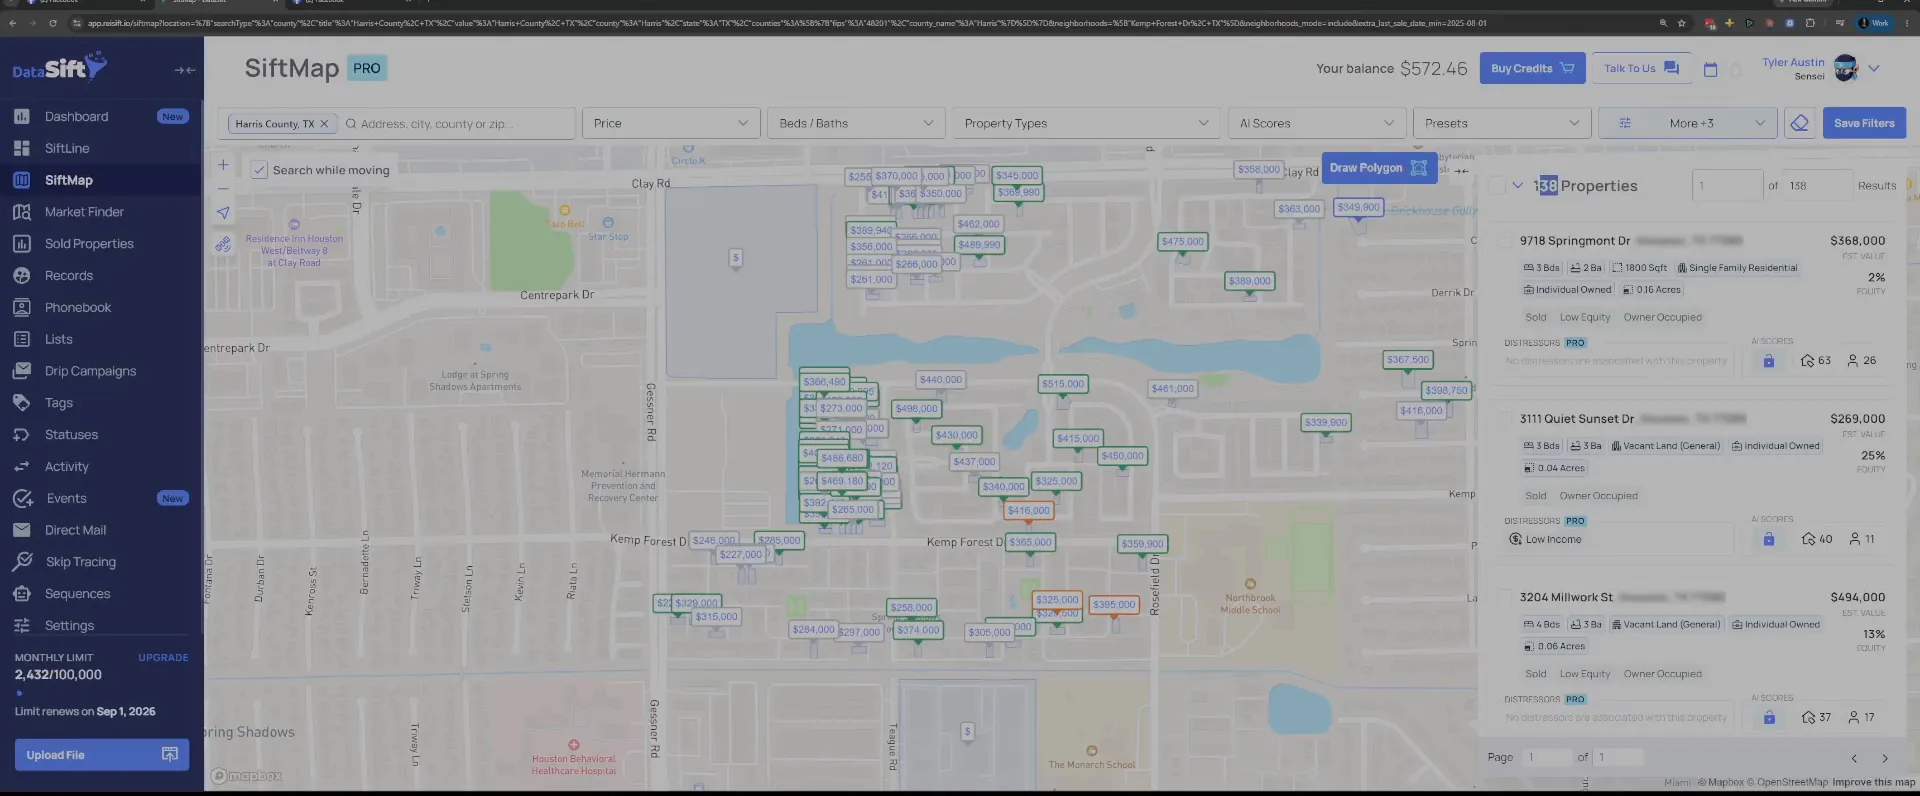Check the 9718 Springmont Dr property checkbox
Image resolution: width=1920 pixels, height=796 pixels.
pos(1503,241)
